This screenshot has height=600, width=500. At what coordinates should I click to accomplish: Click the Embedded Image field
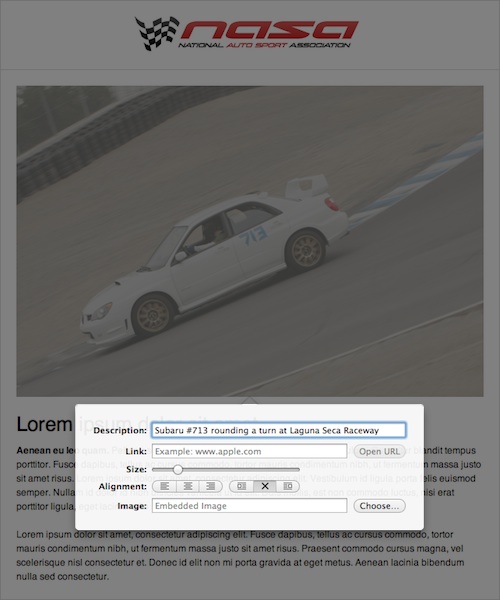[x=249, y=506]
